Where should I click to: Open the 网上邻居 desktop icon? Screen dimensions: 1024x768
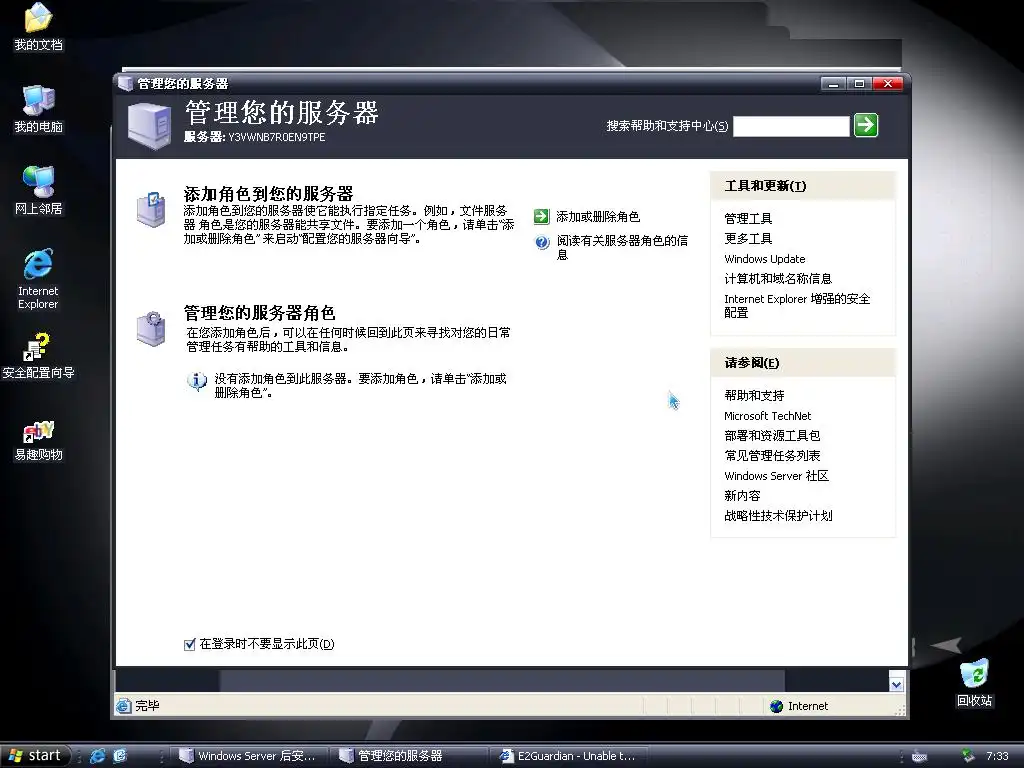[39, 190]
